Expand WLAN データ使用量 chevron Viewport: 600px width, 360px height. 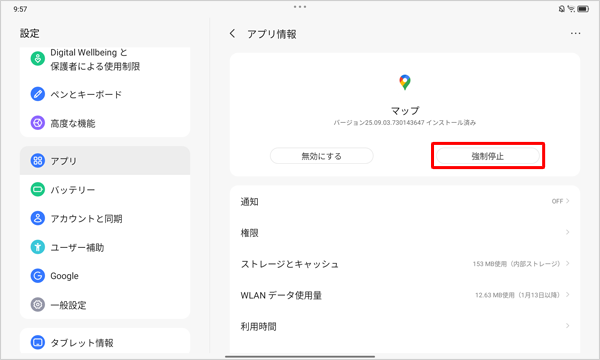[567, 295]
